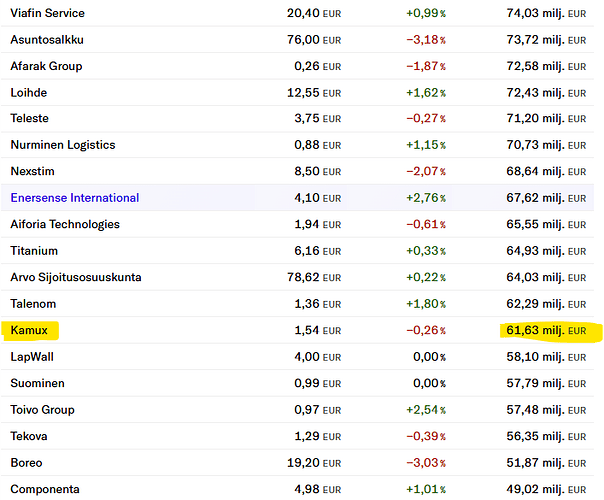The image size is (604, 500).
Task: Select Enersense market cap 67,62 milj. EUR
Action: (546, 198)
